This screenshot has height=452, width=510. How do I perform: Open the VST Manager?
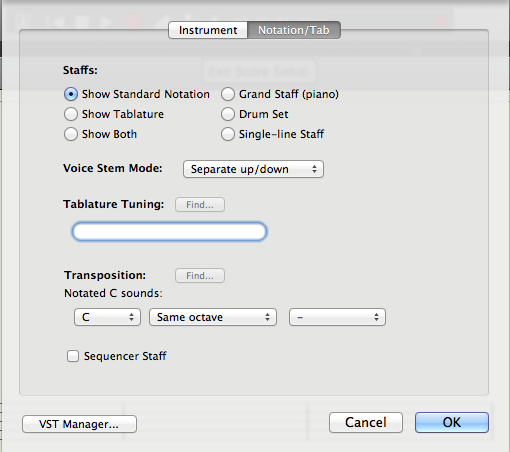click(x=79, y=424)
